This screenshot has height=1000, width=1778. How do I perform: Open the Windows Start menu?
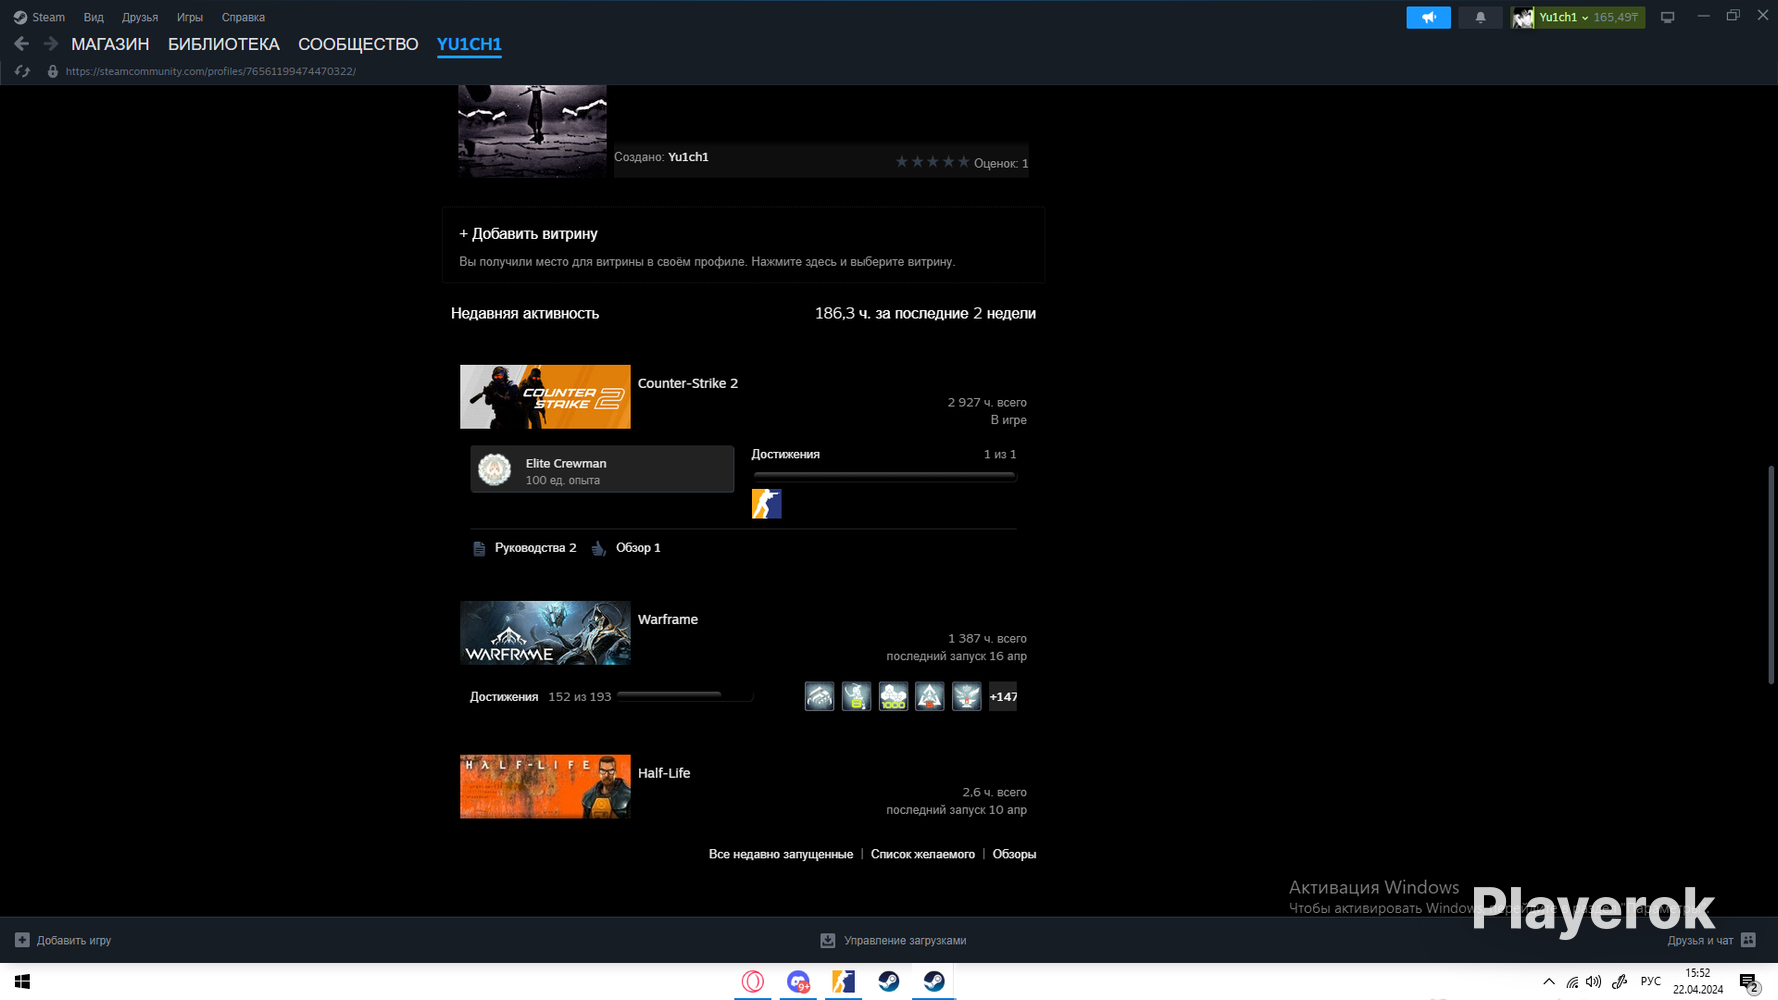[x=22, y=982]
